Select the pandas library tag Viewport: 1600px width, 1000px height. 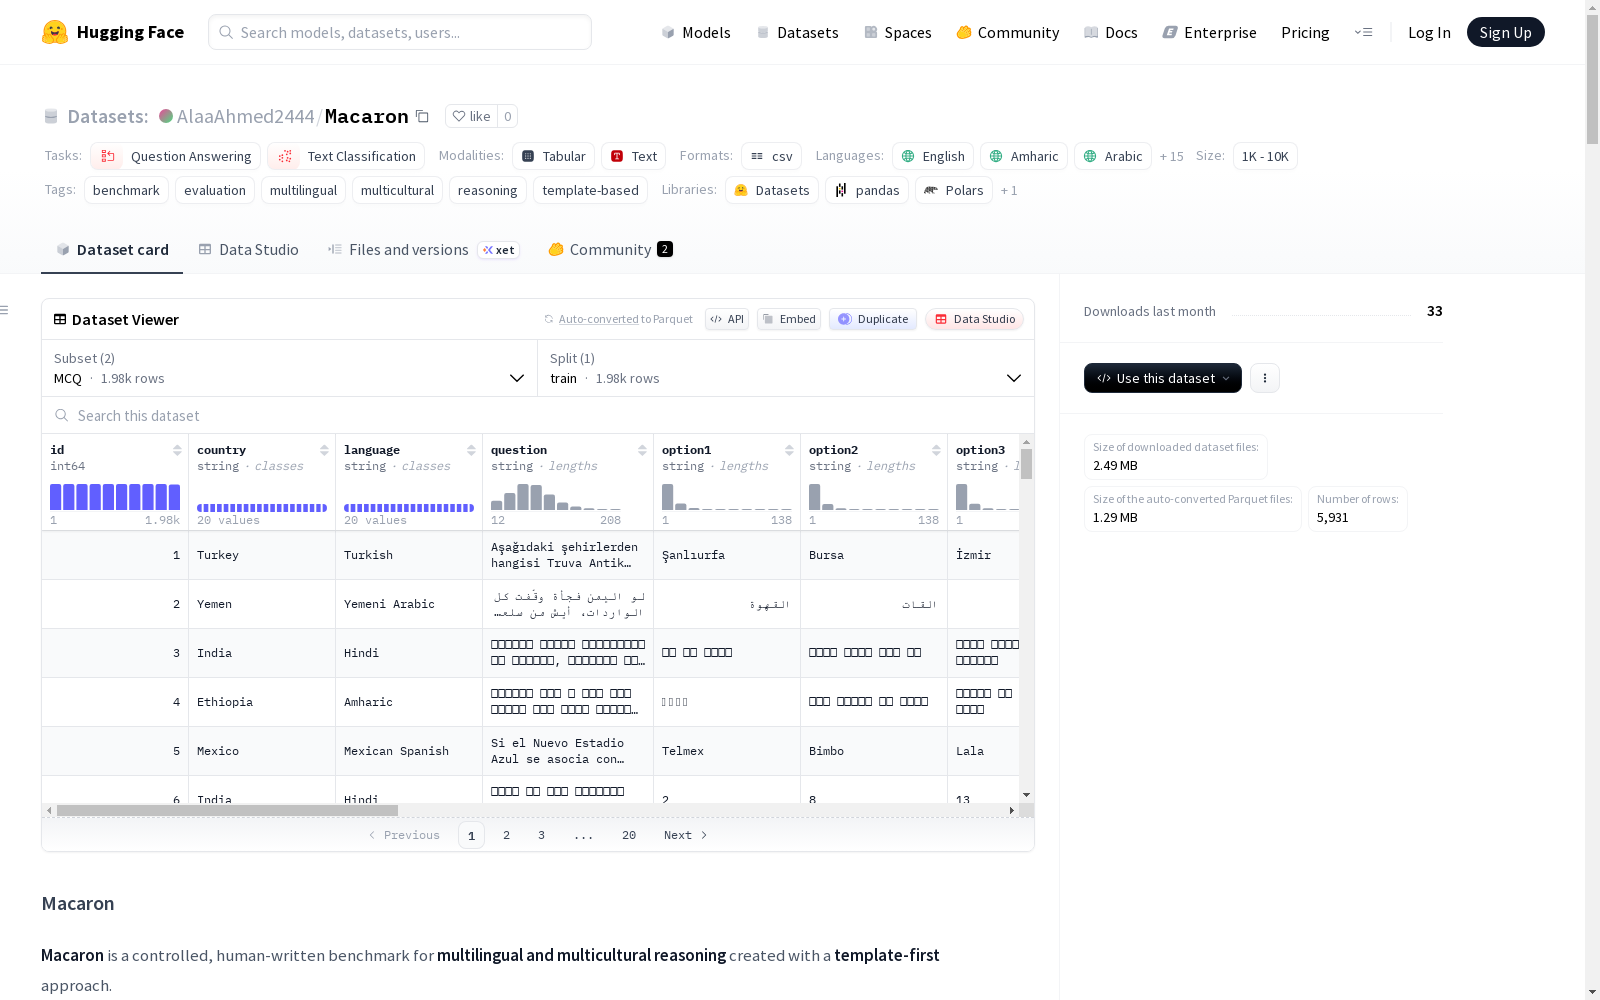click(867, 190)
